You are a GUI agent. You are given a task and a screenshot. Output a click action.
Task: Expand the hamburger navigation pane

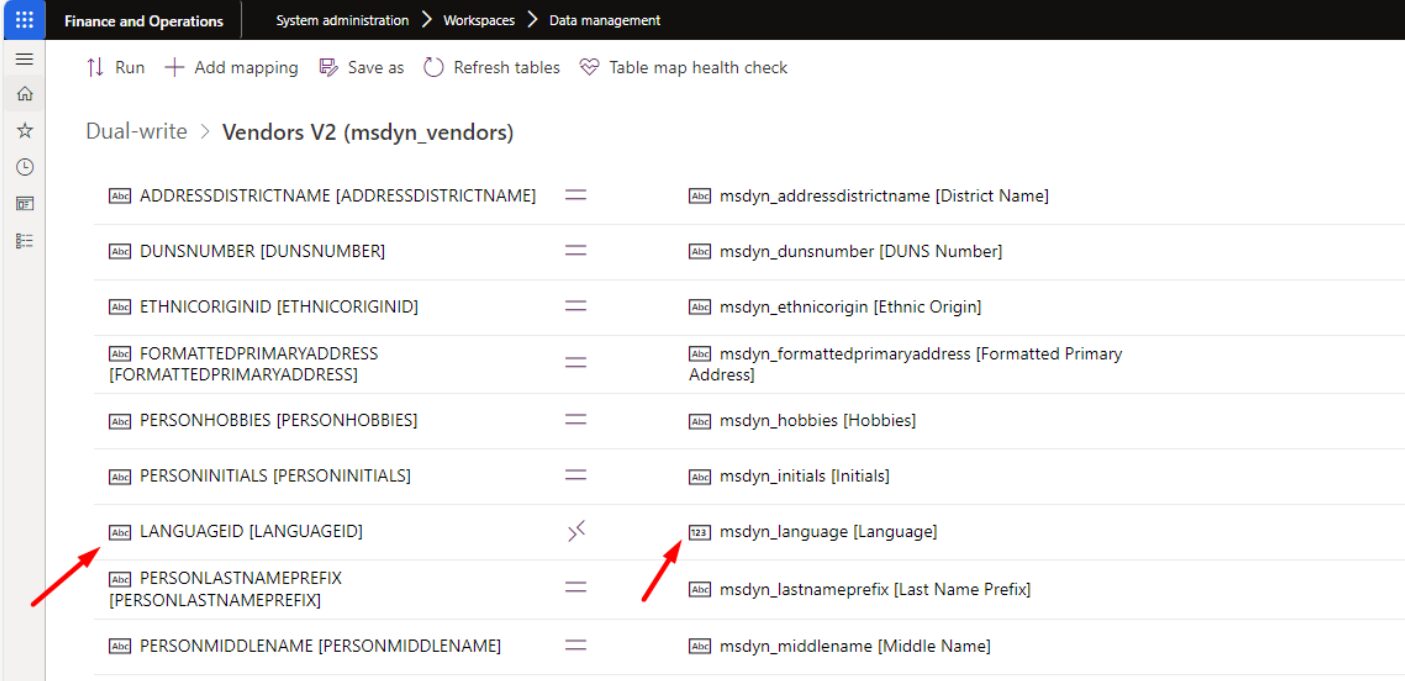pyautogui.click(x=24, y=59)
